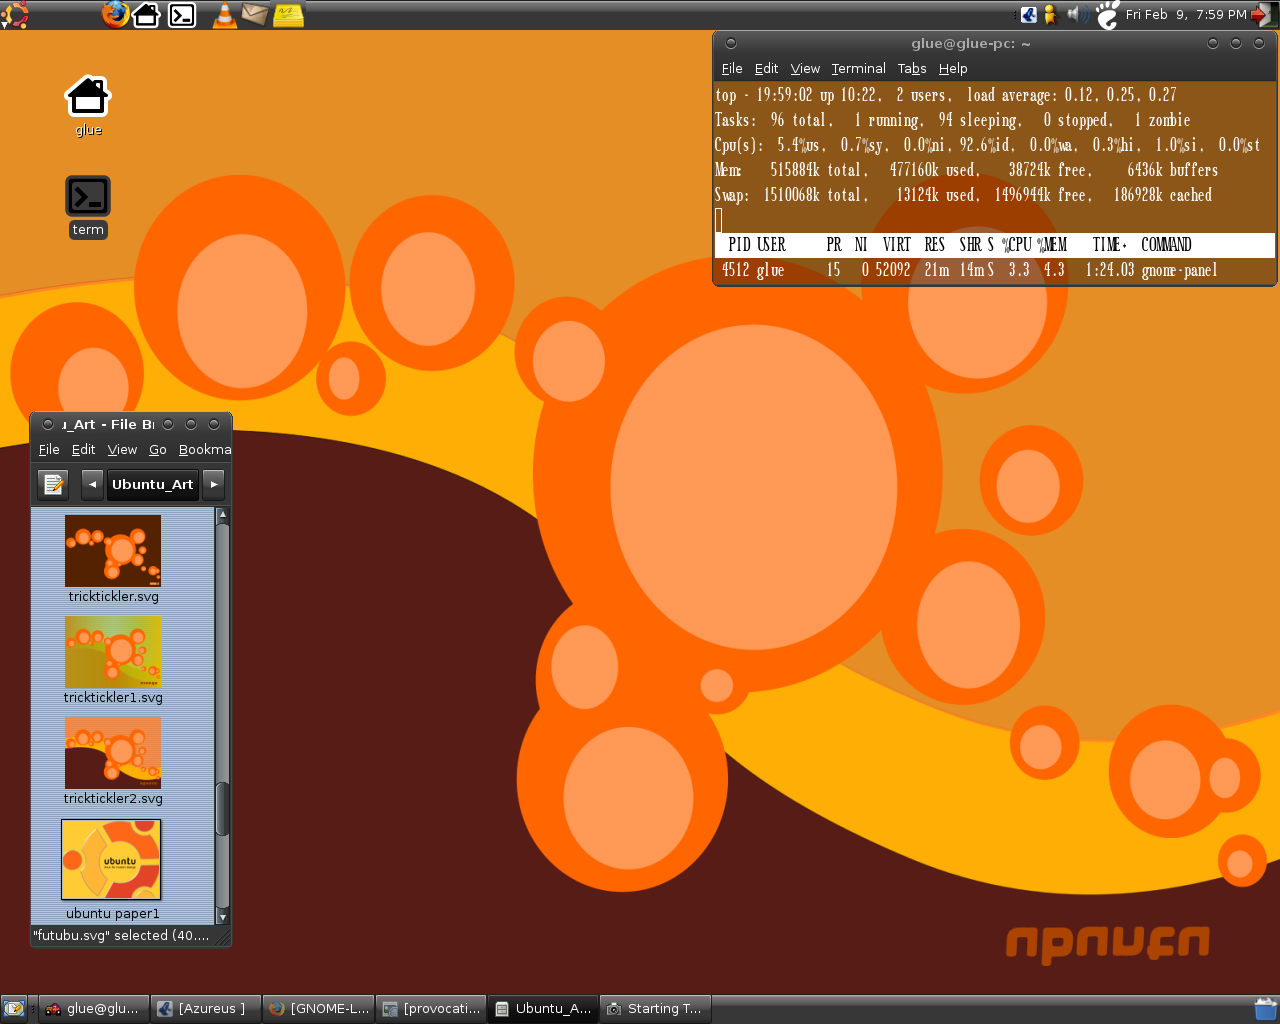
Task: Switch to the GNOME-L... Firefox taskbar window
Action: tap(319, 1009)
